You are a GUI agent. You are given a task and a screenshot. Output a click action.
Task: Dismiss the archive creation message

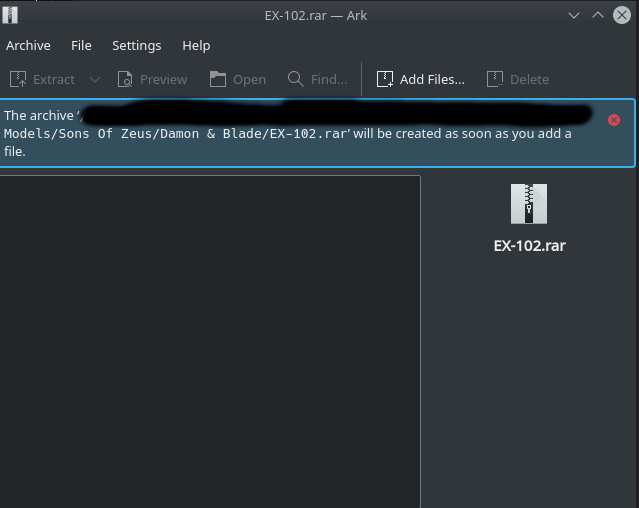click(x=614, y=120)
